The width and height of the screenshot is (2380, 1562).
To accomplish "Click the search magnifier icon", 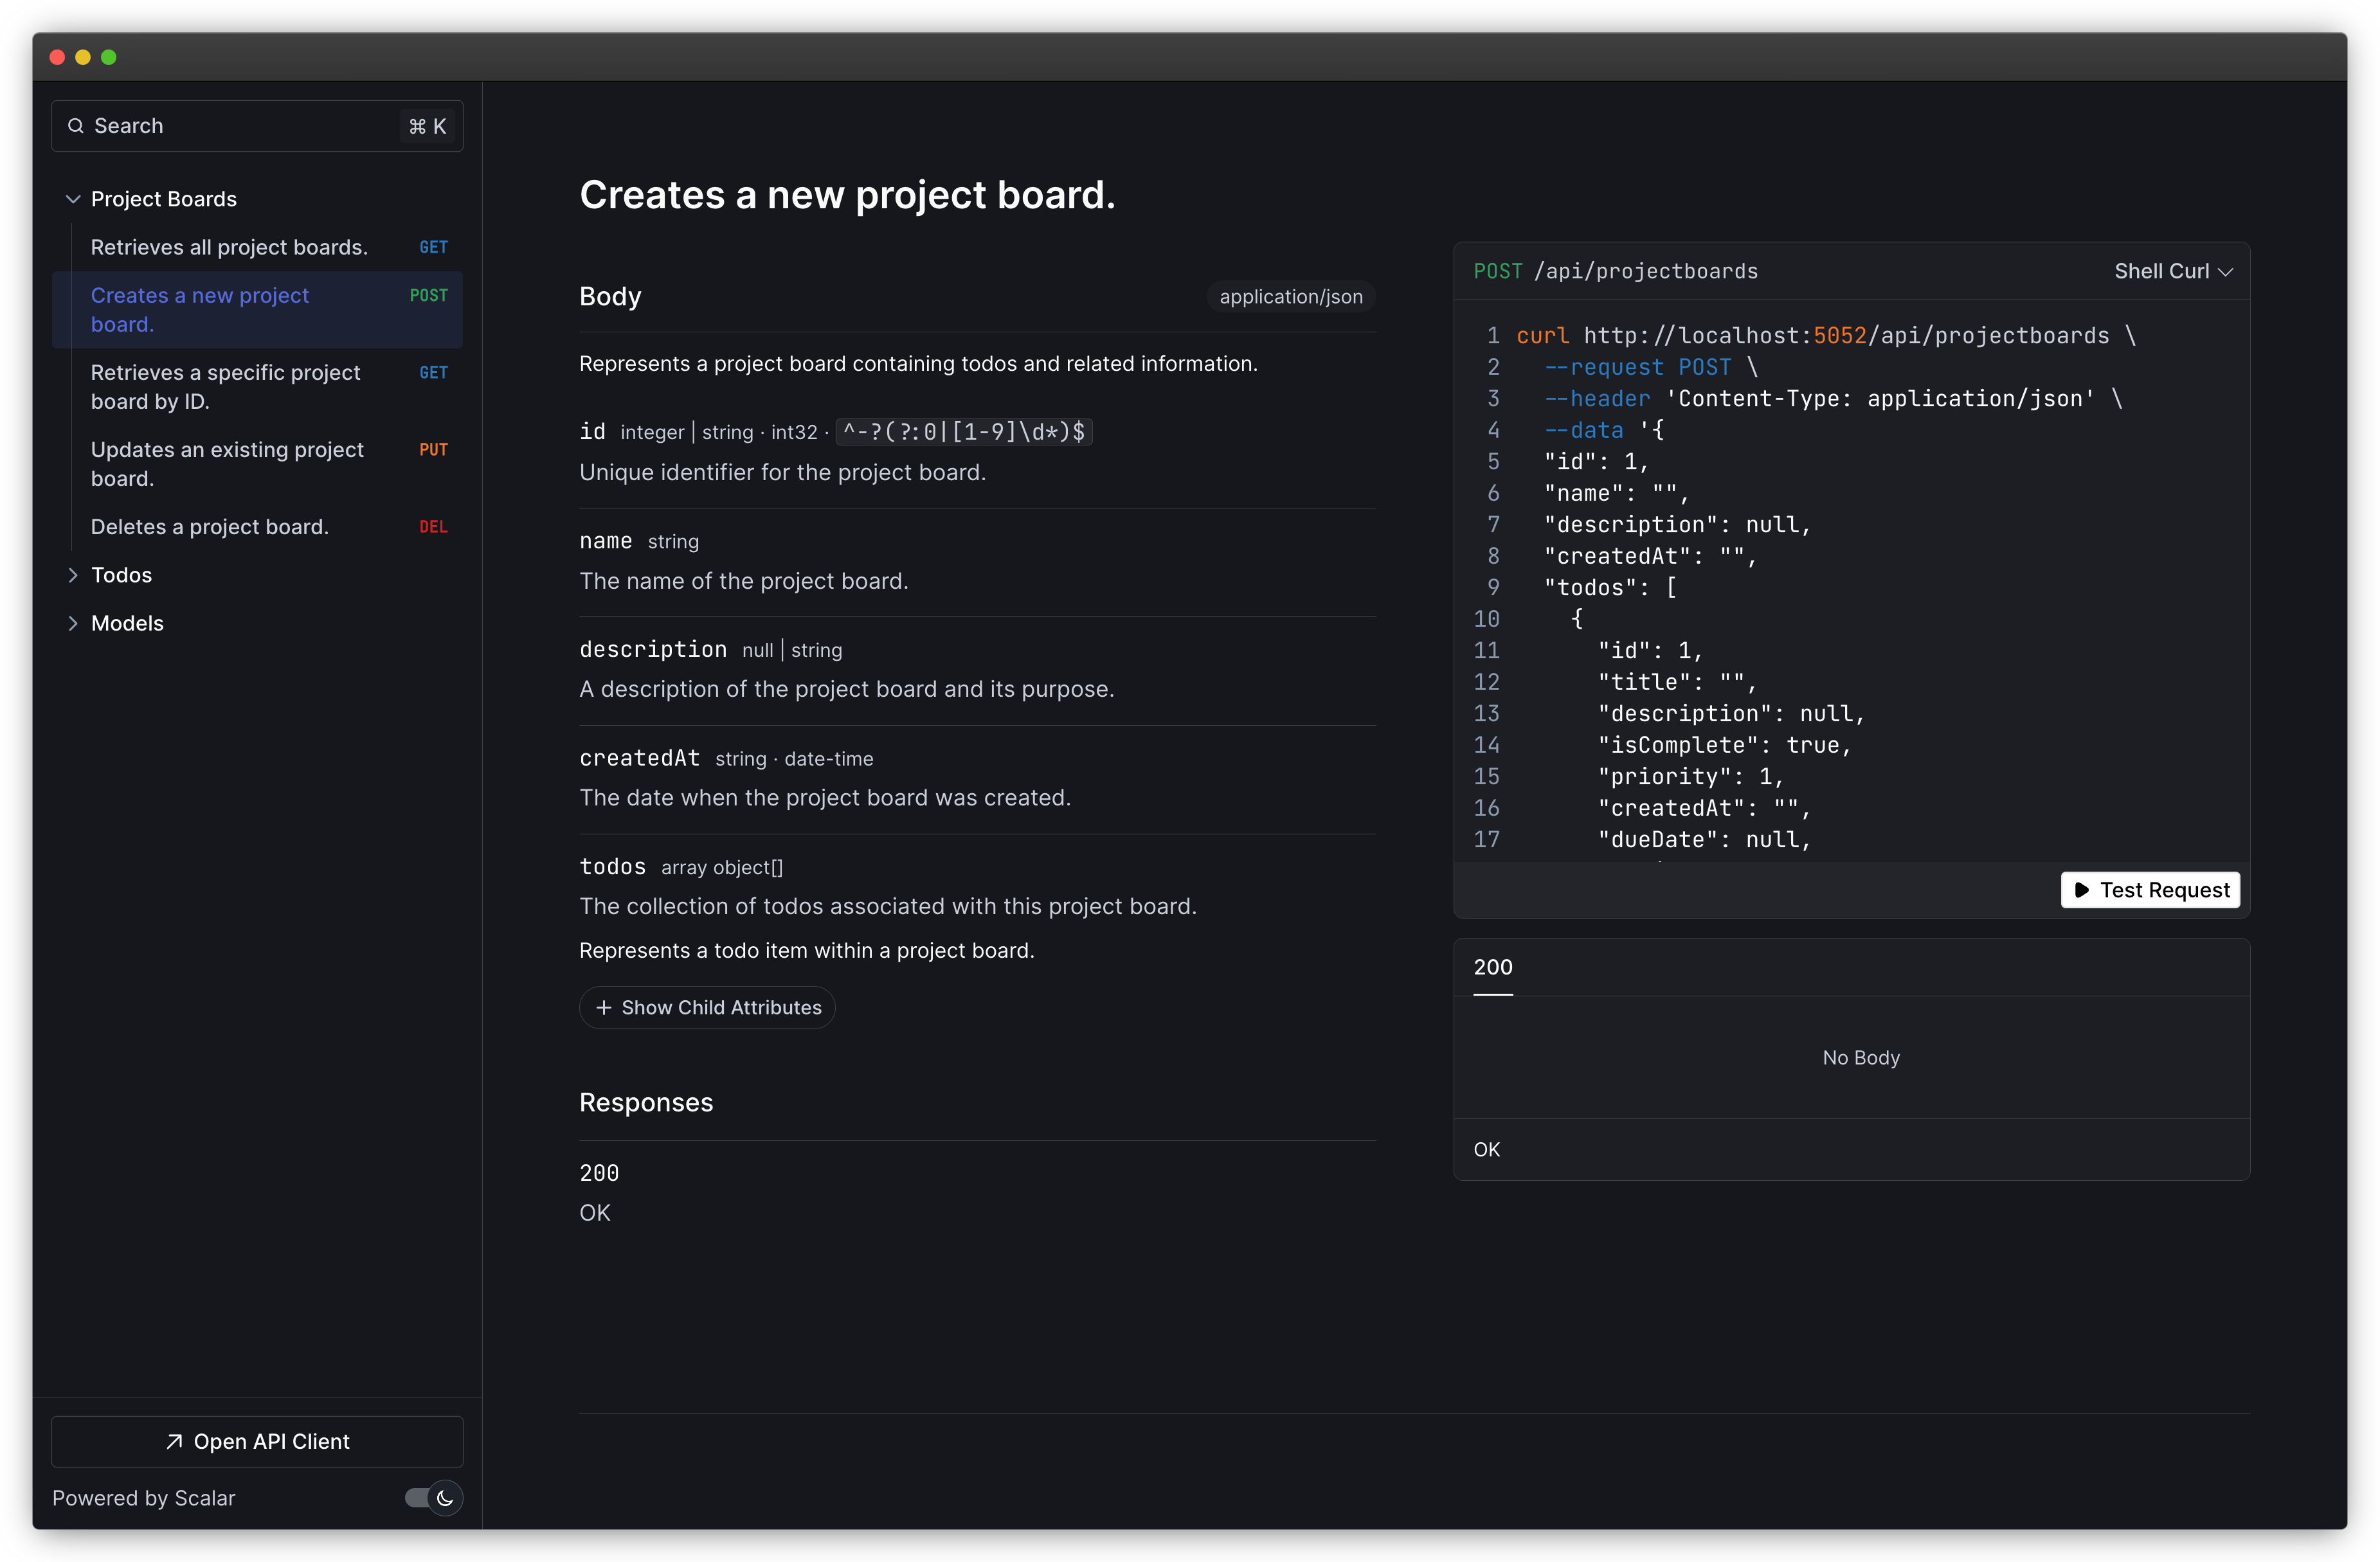I will [75, 126].
